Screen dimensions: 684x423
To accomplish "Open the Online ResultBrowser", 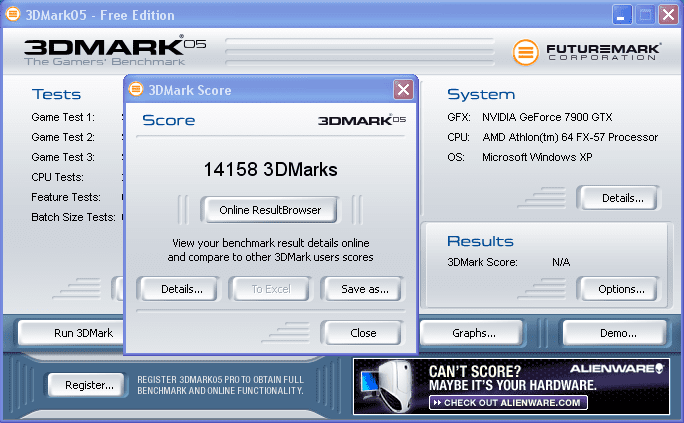I will coord(270,210).
